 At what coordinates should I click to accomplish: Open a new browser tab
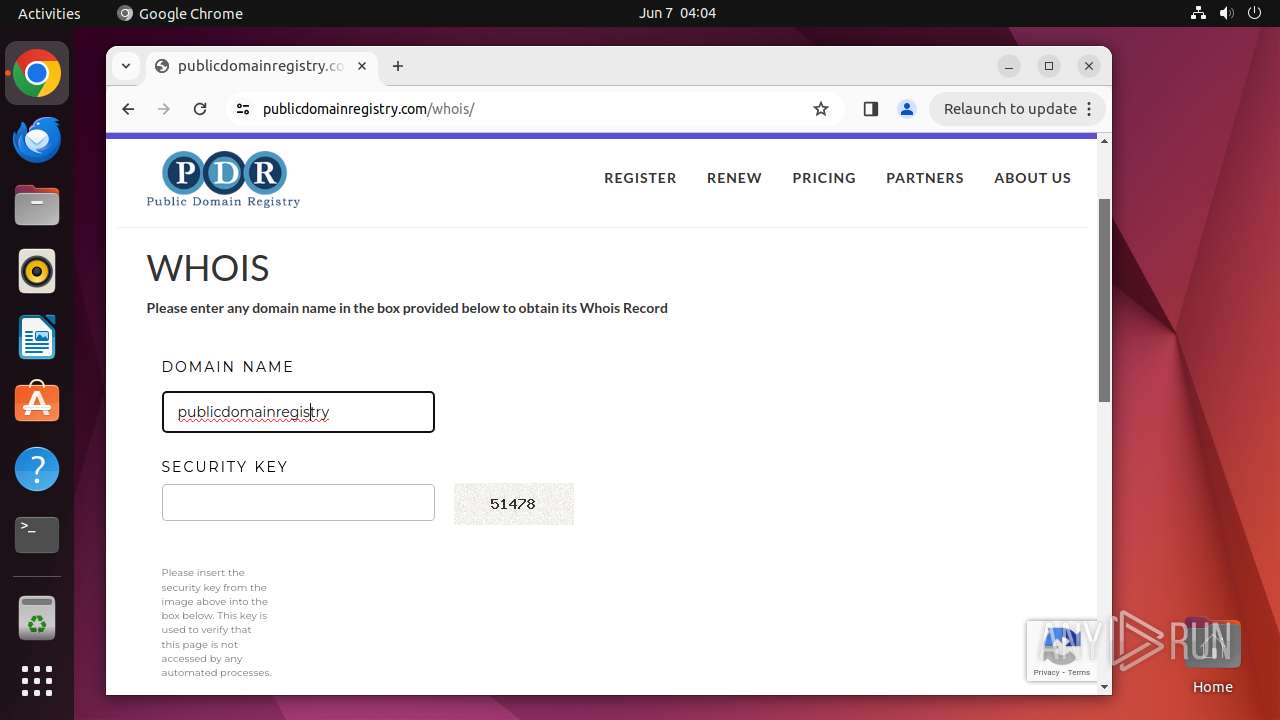[x=398, y=66]
